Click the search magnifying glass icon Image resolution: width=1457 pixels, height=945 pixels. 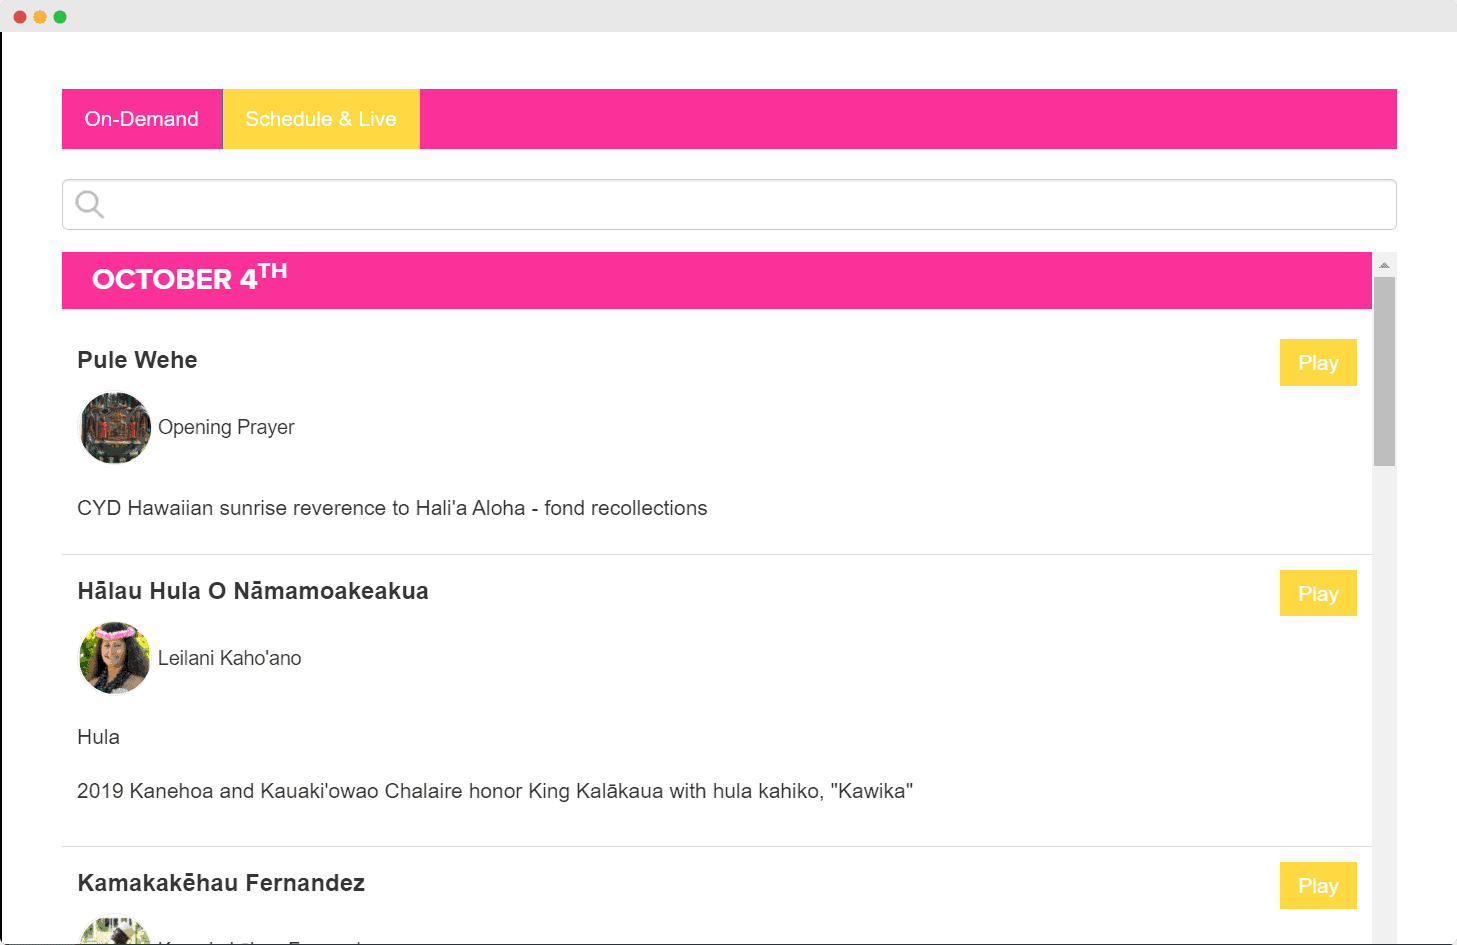click(89, 204)
